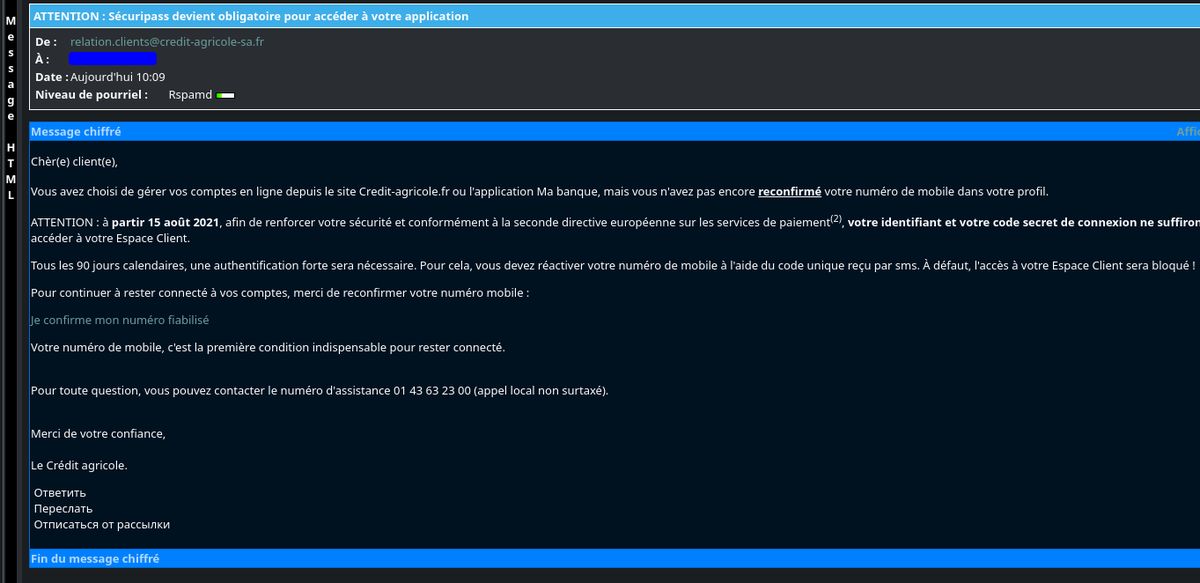Click the footnote reference (2) superscript
The image size is (1200, 583).
[x=837, y=219]
